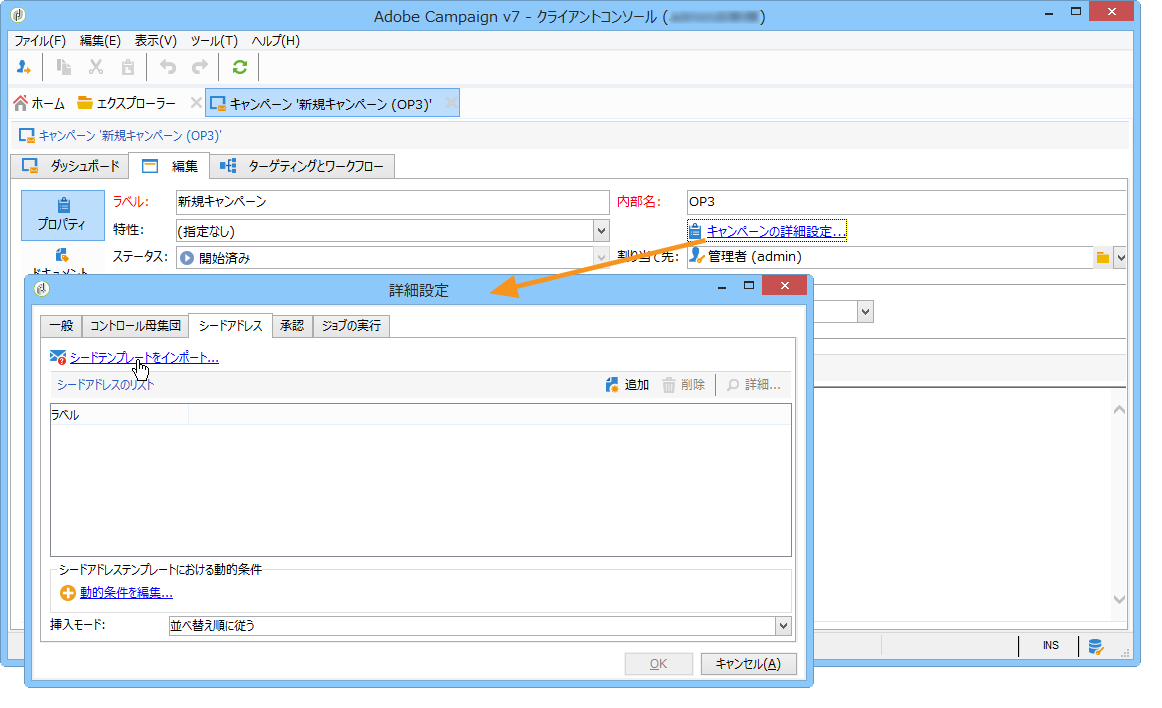This screenshot has height=708, width=1162.
Task: Click the new user toolbar icon
Action: tap(24, 67)
